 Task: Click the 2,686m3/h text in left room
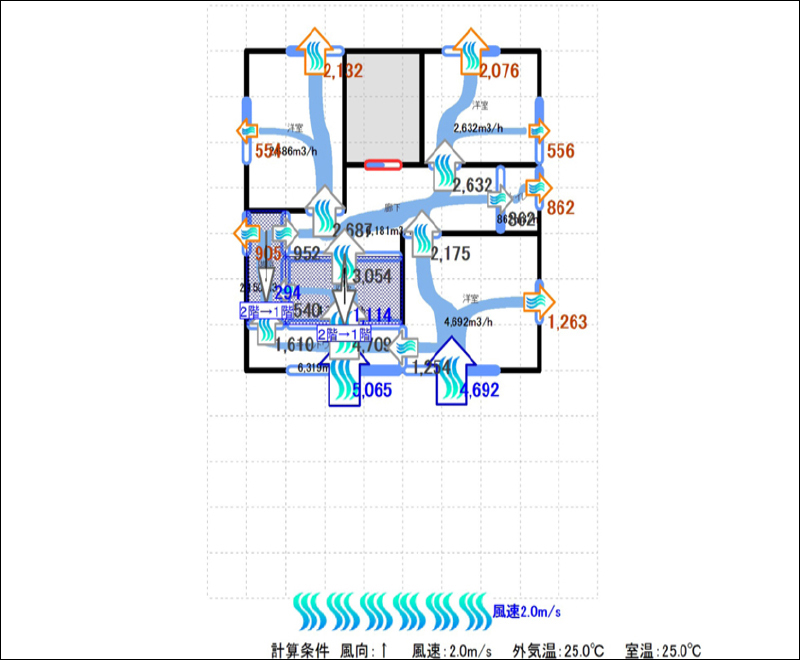tap(293, 151)
